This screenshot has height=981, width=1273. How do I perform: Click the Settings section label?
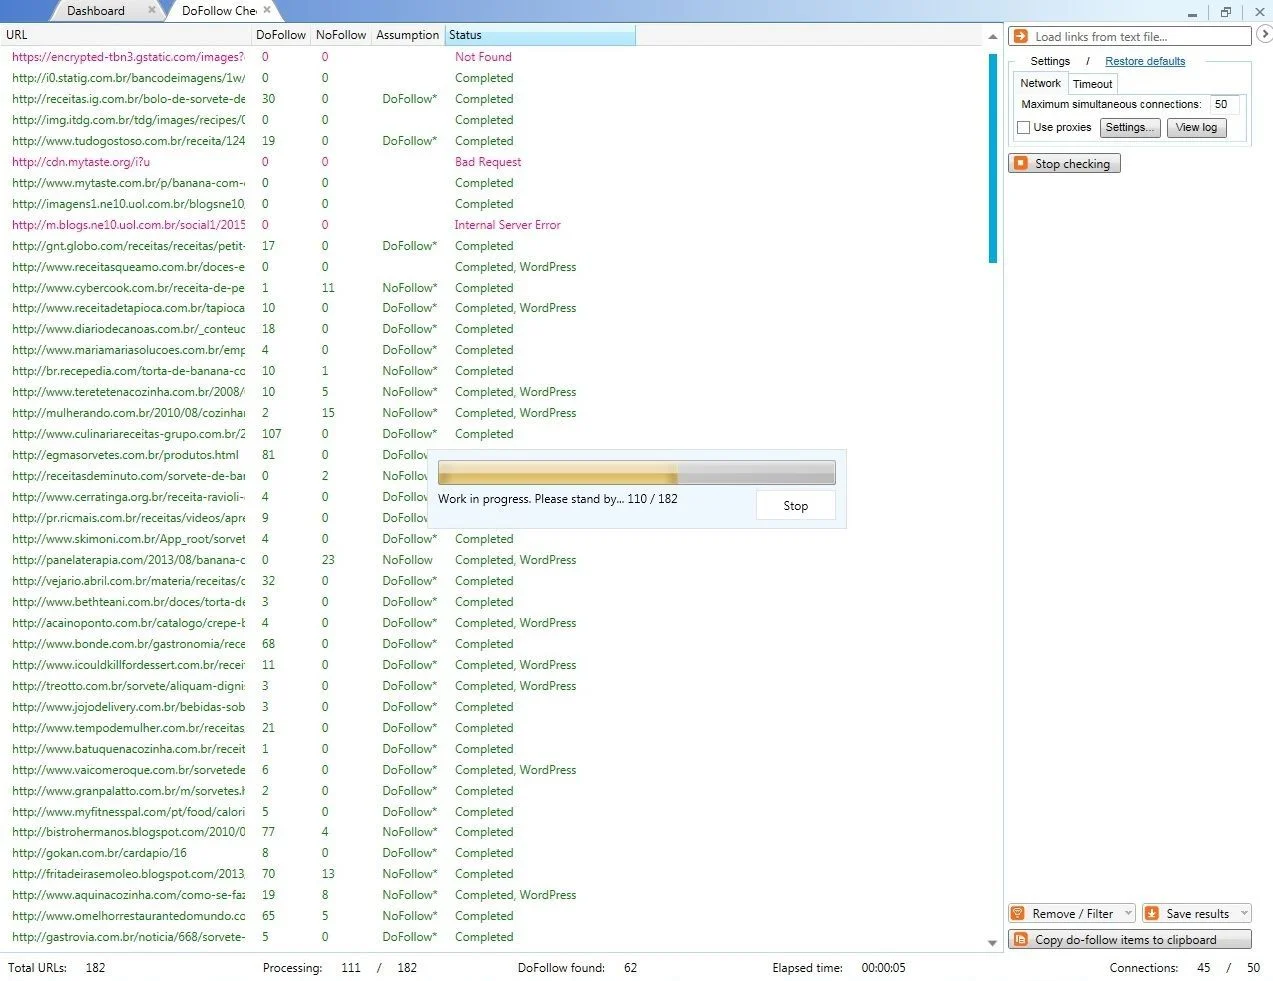[x=1050, y=61]
